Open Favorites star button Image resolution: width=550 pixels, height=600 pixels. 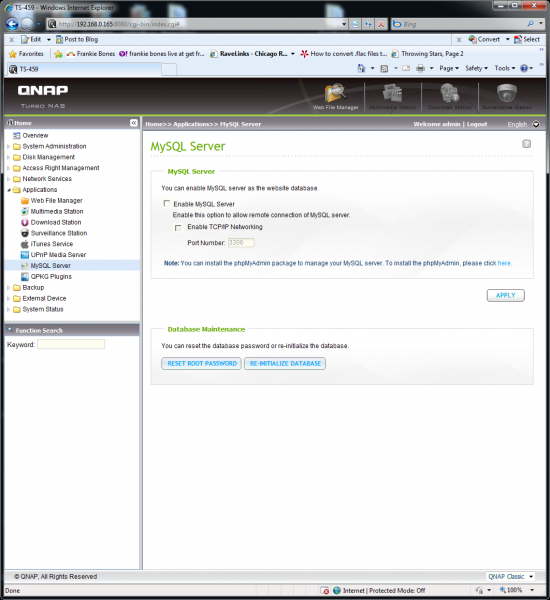[x=26, y=54]
